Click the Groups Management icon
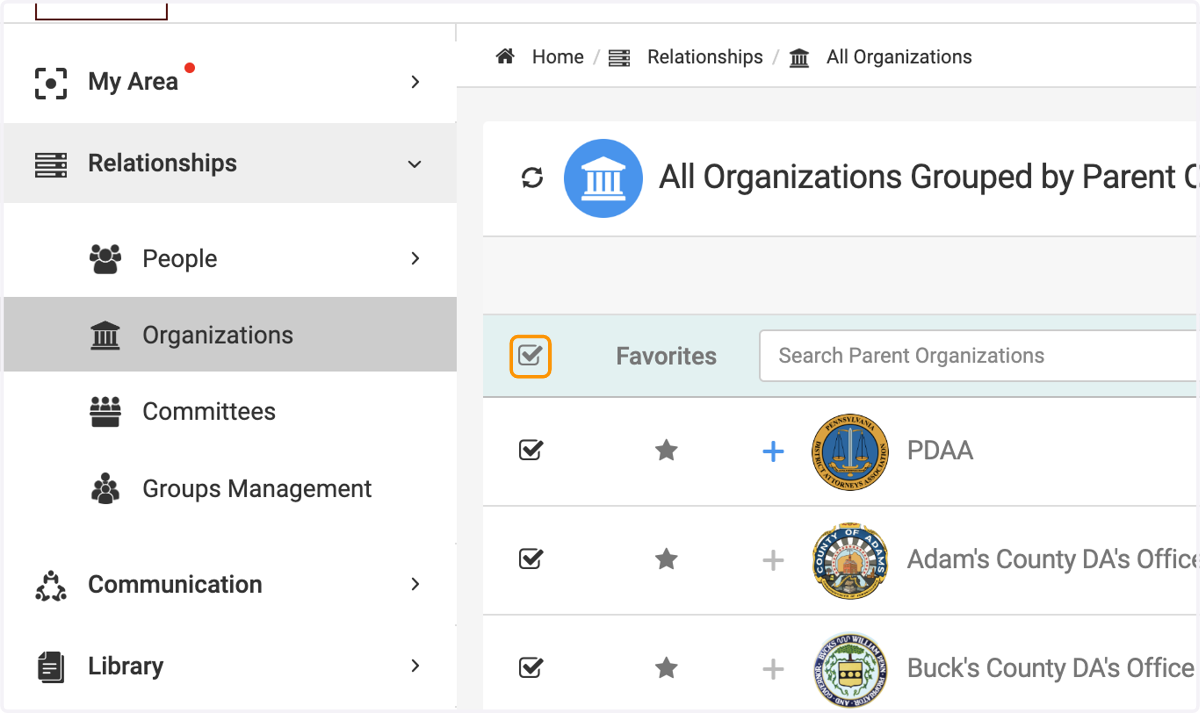 [105, 489]
